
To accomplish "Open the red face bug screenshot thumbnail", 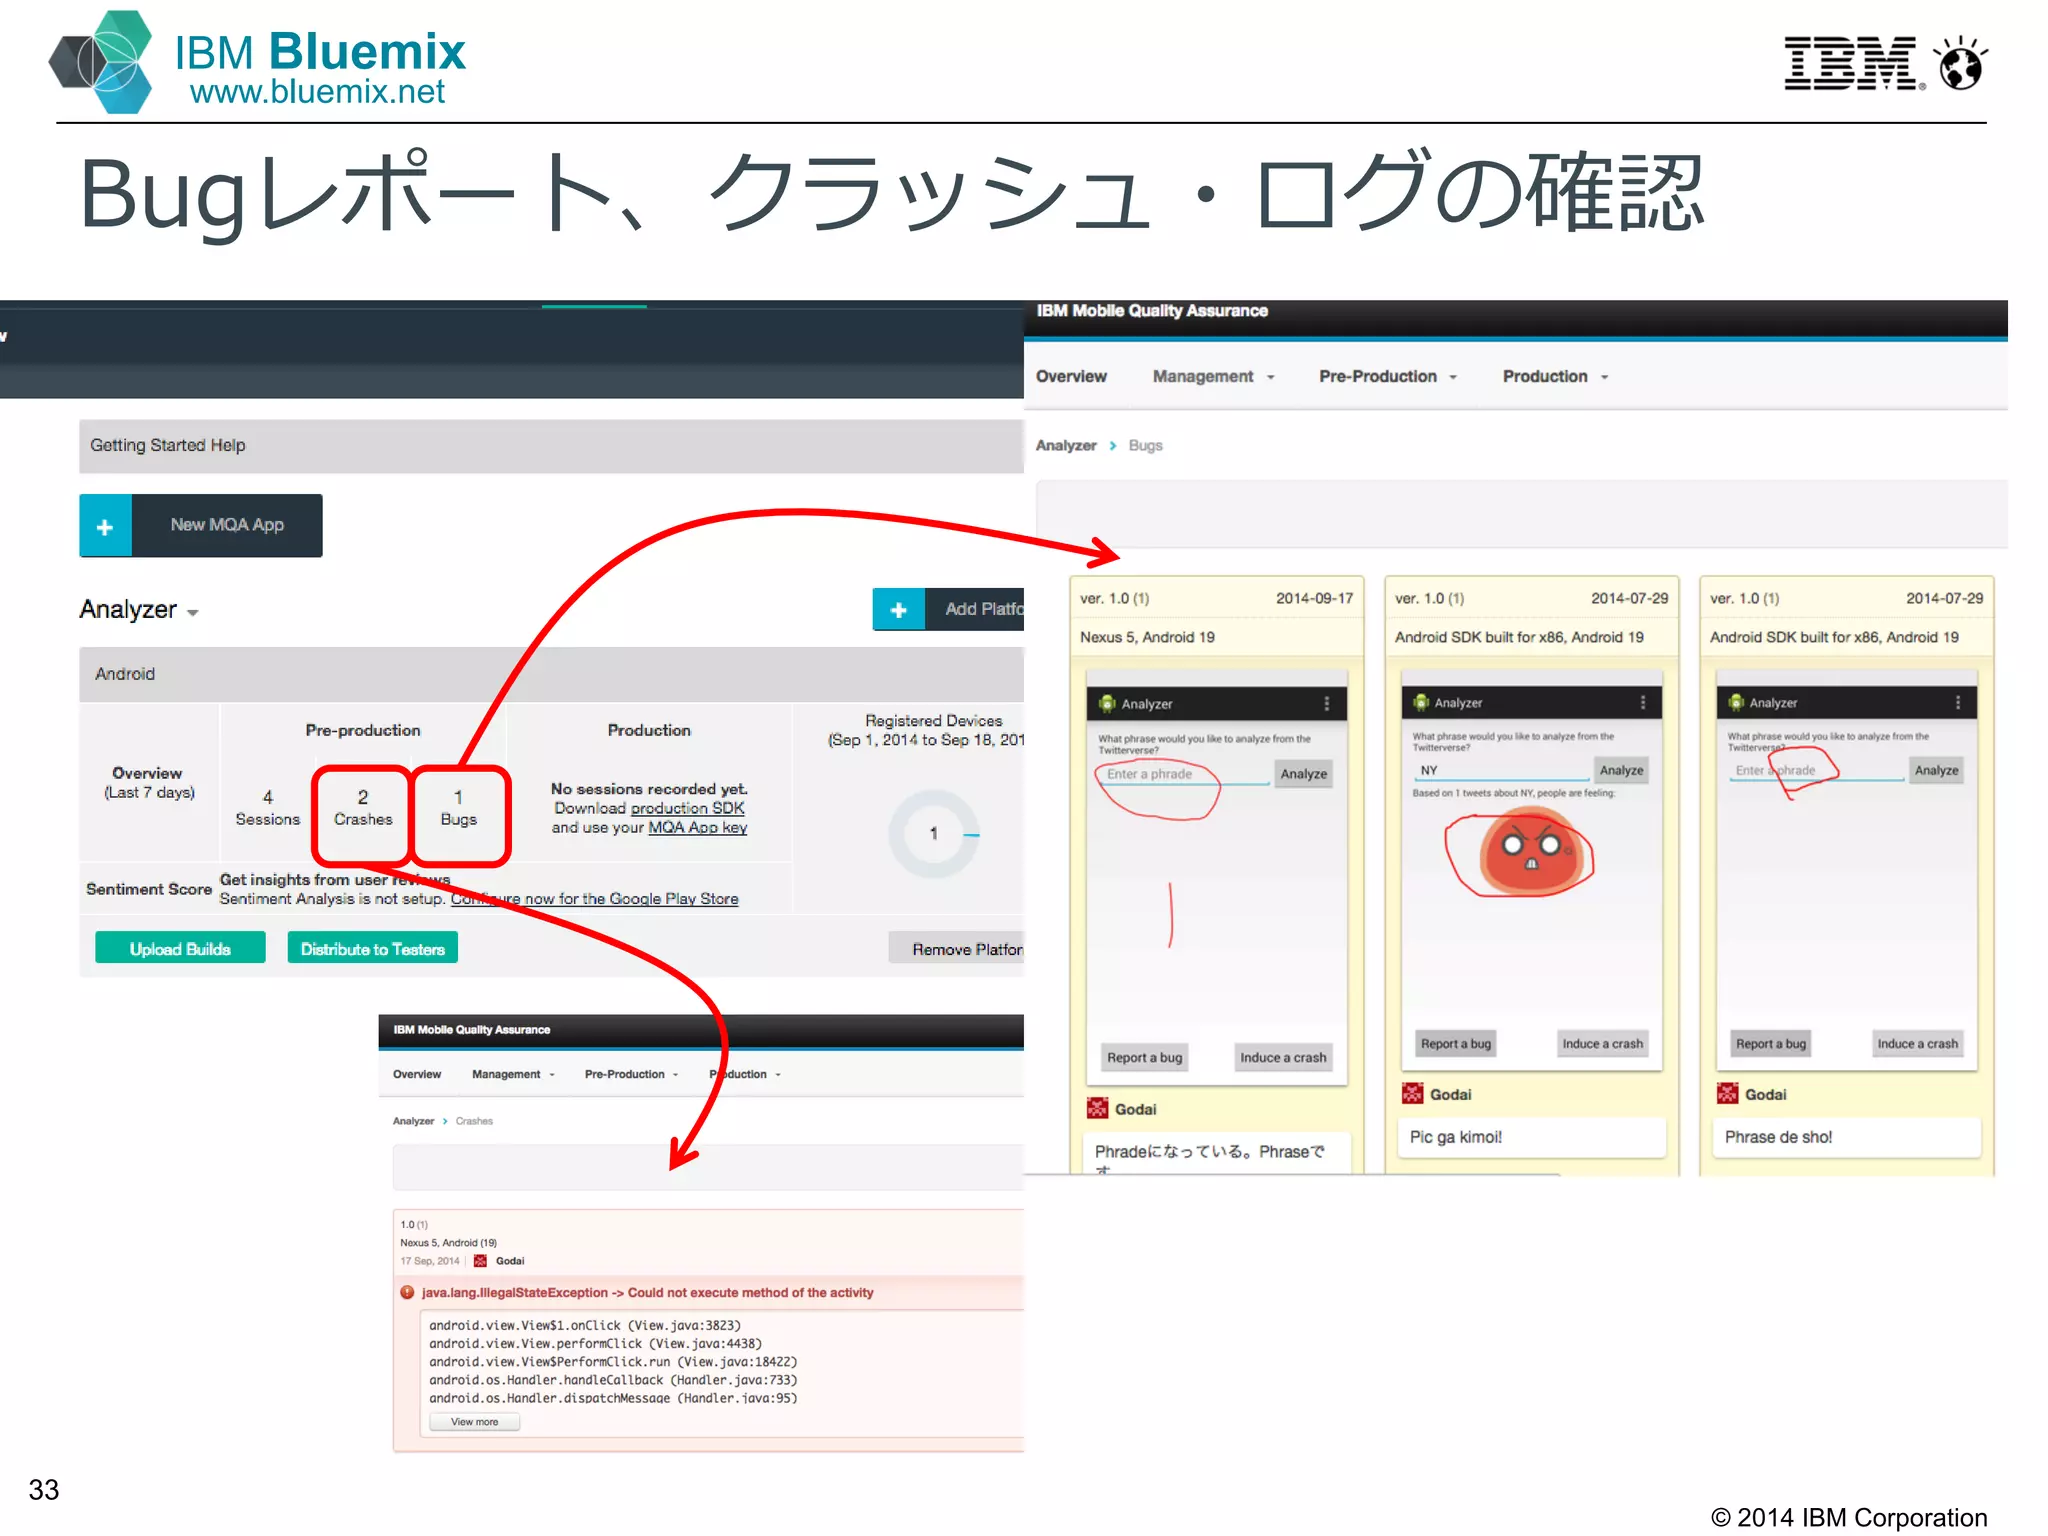I will [x=1532, y=870].
